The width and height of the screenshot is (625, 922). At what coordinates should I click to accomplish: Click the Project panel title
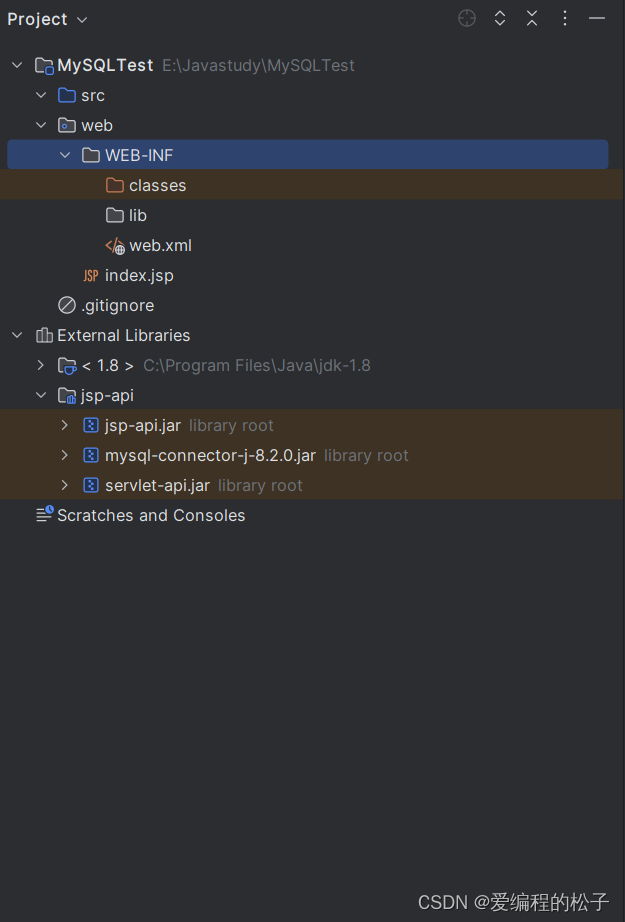click(38, 19)
